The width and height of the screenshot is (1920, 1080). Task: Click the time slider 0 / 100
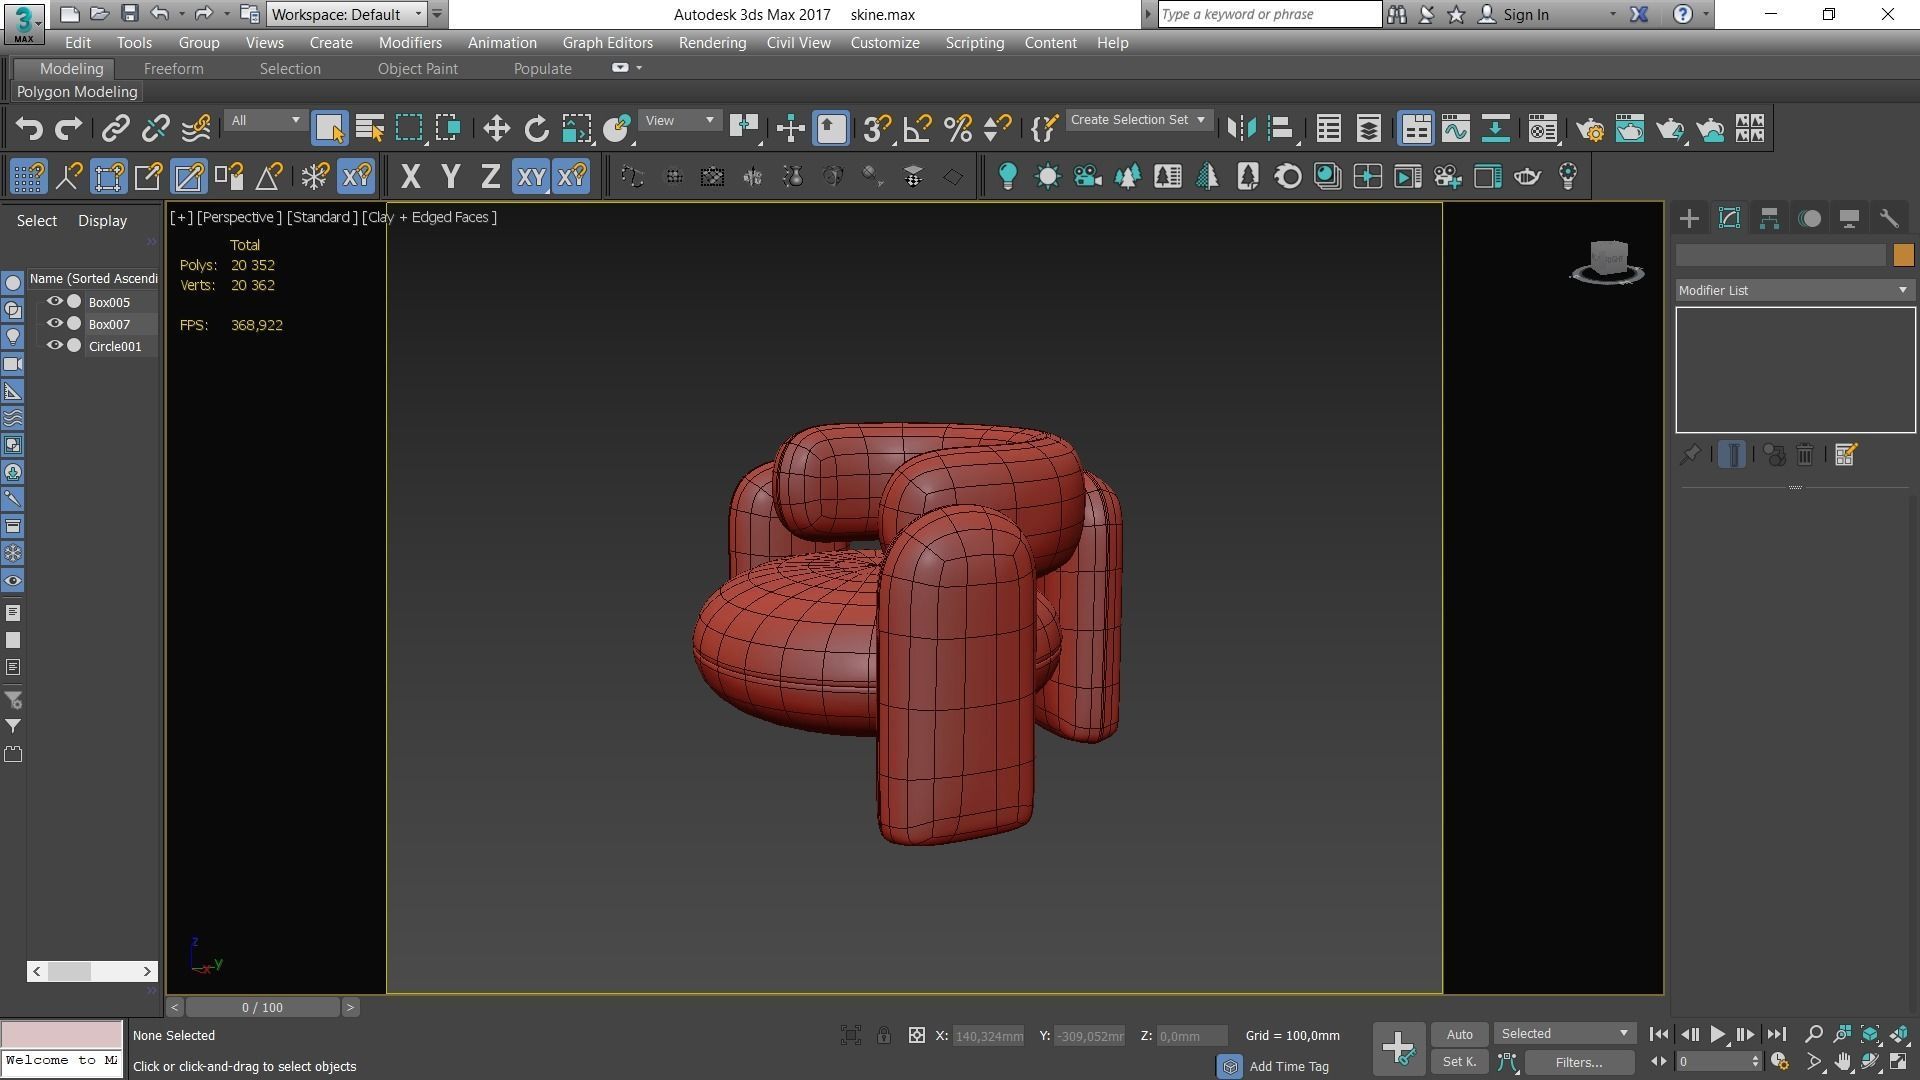tap(262, 1007)
